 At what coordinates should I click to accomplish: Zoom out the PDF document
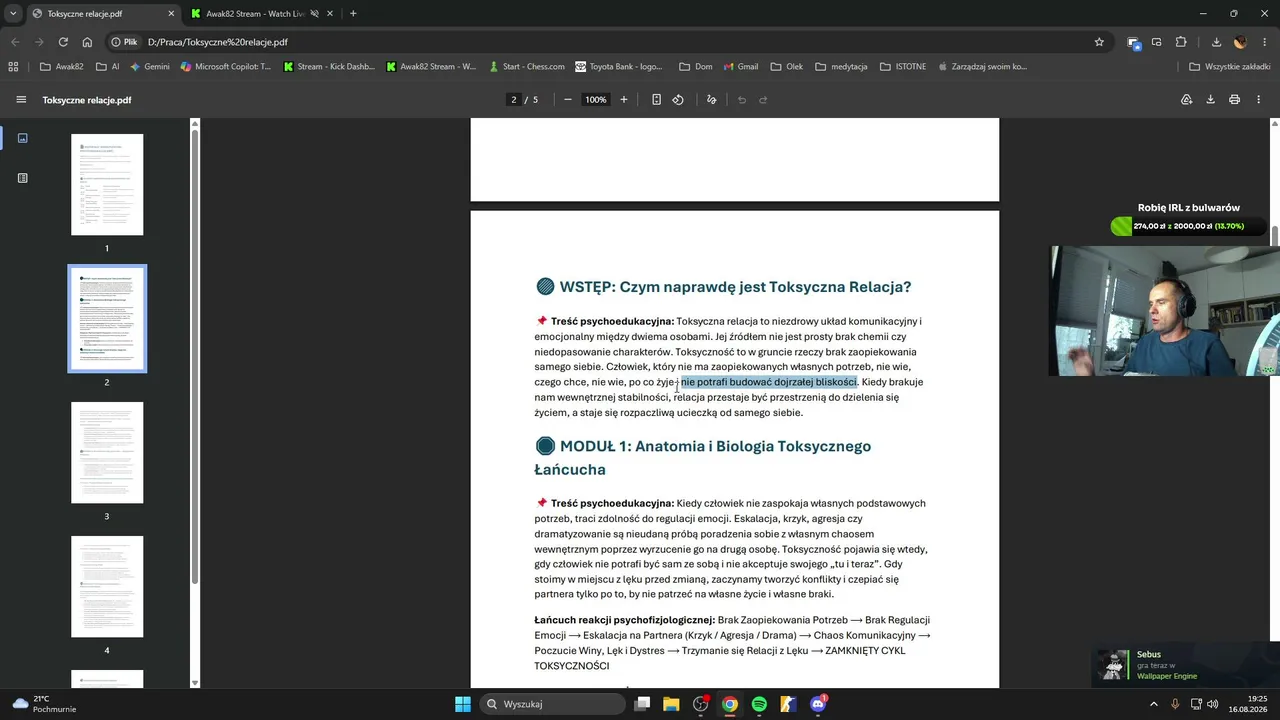click(568, 100)
